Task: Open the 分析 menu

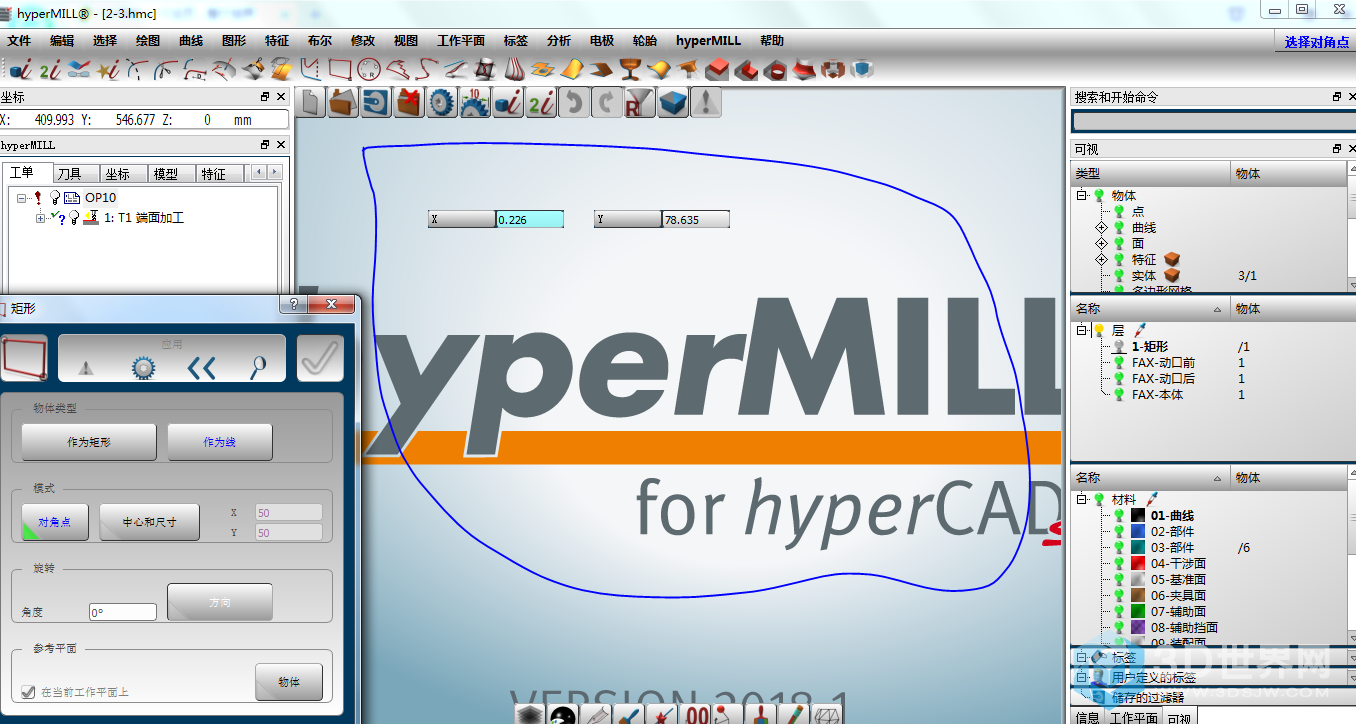Action: point(559,41)
